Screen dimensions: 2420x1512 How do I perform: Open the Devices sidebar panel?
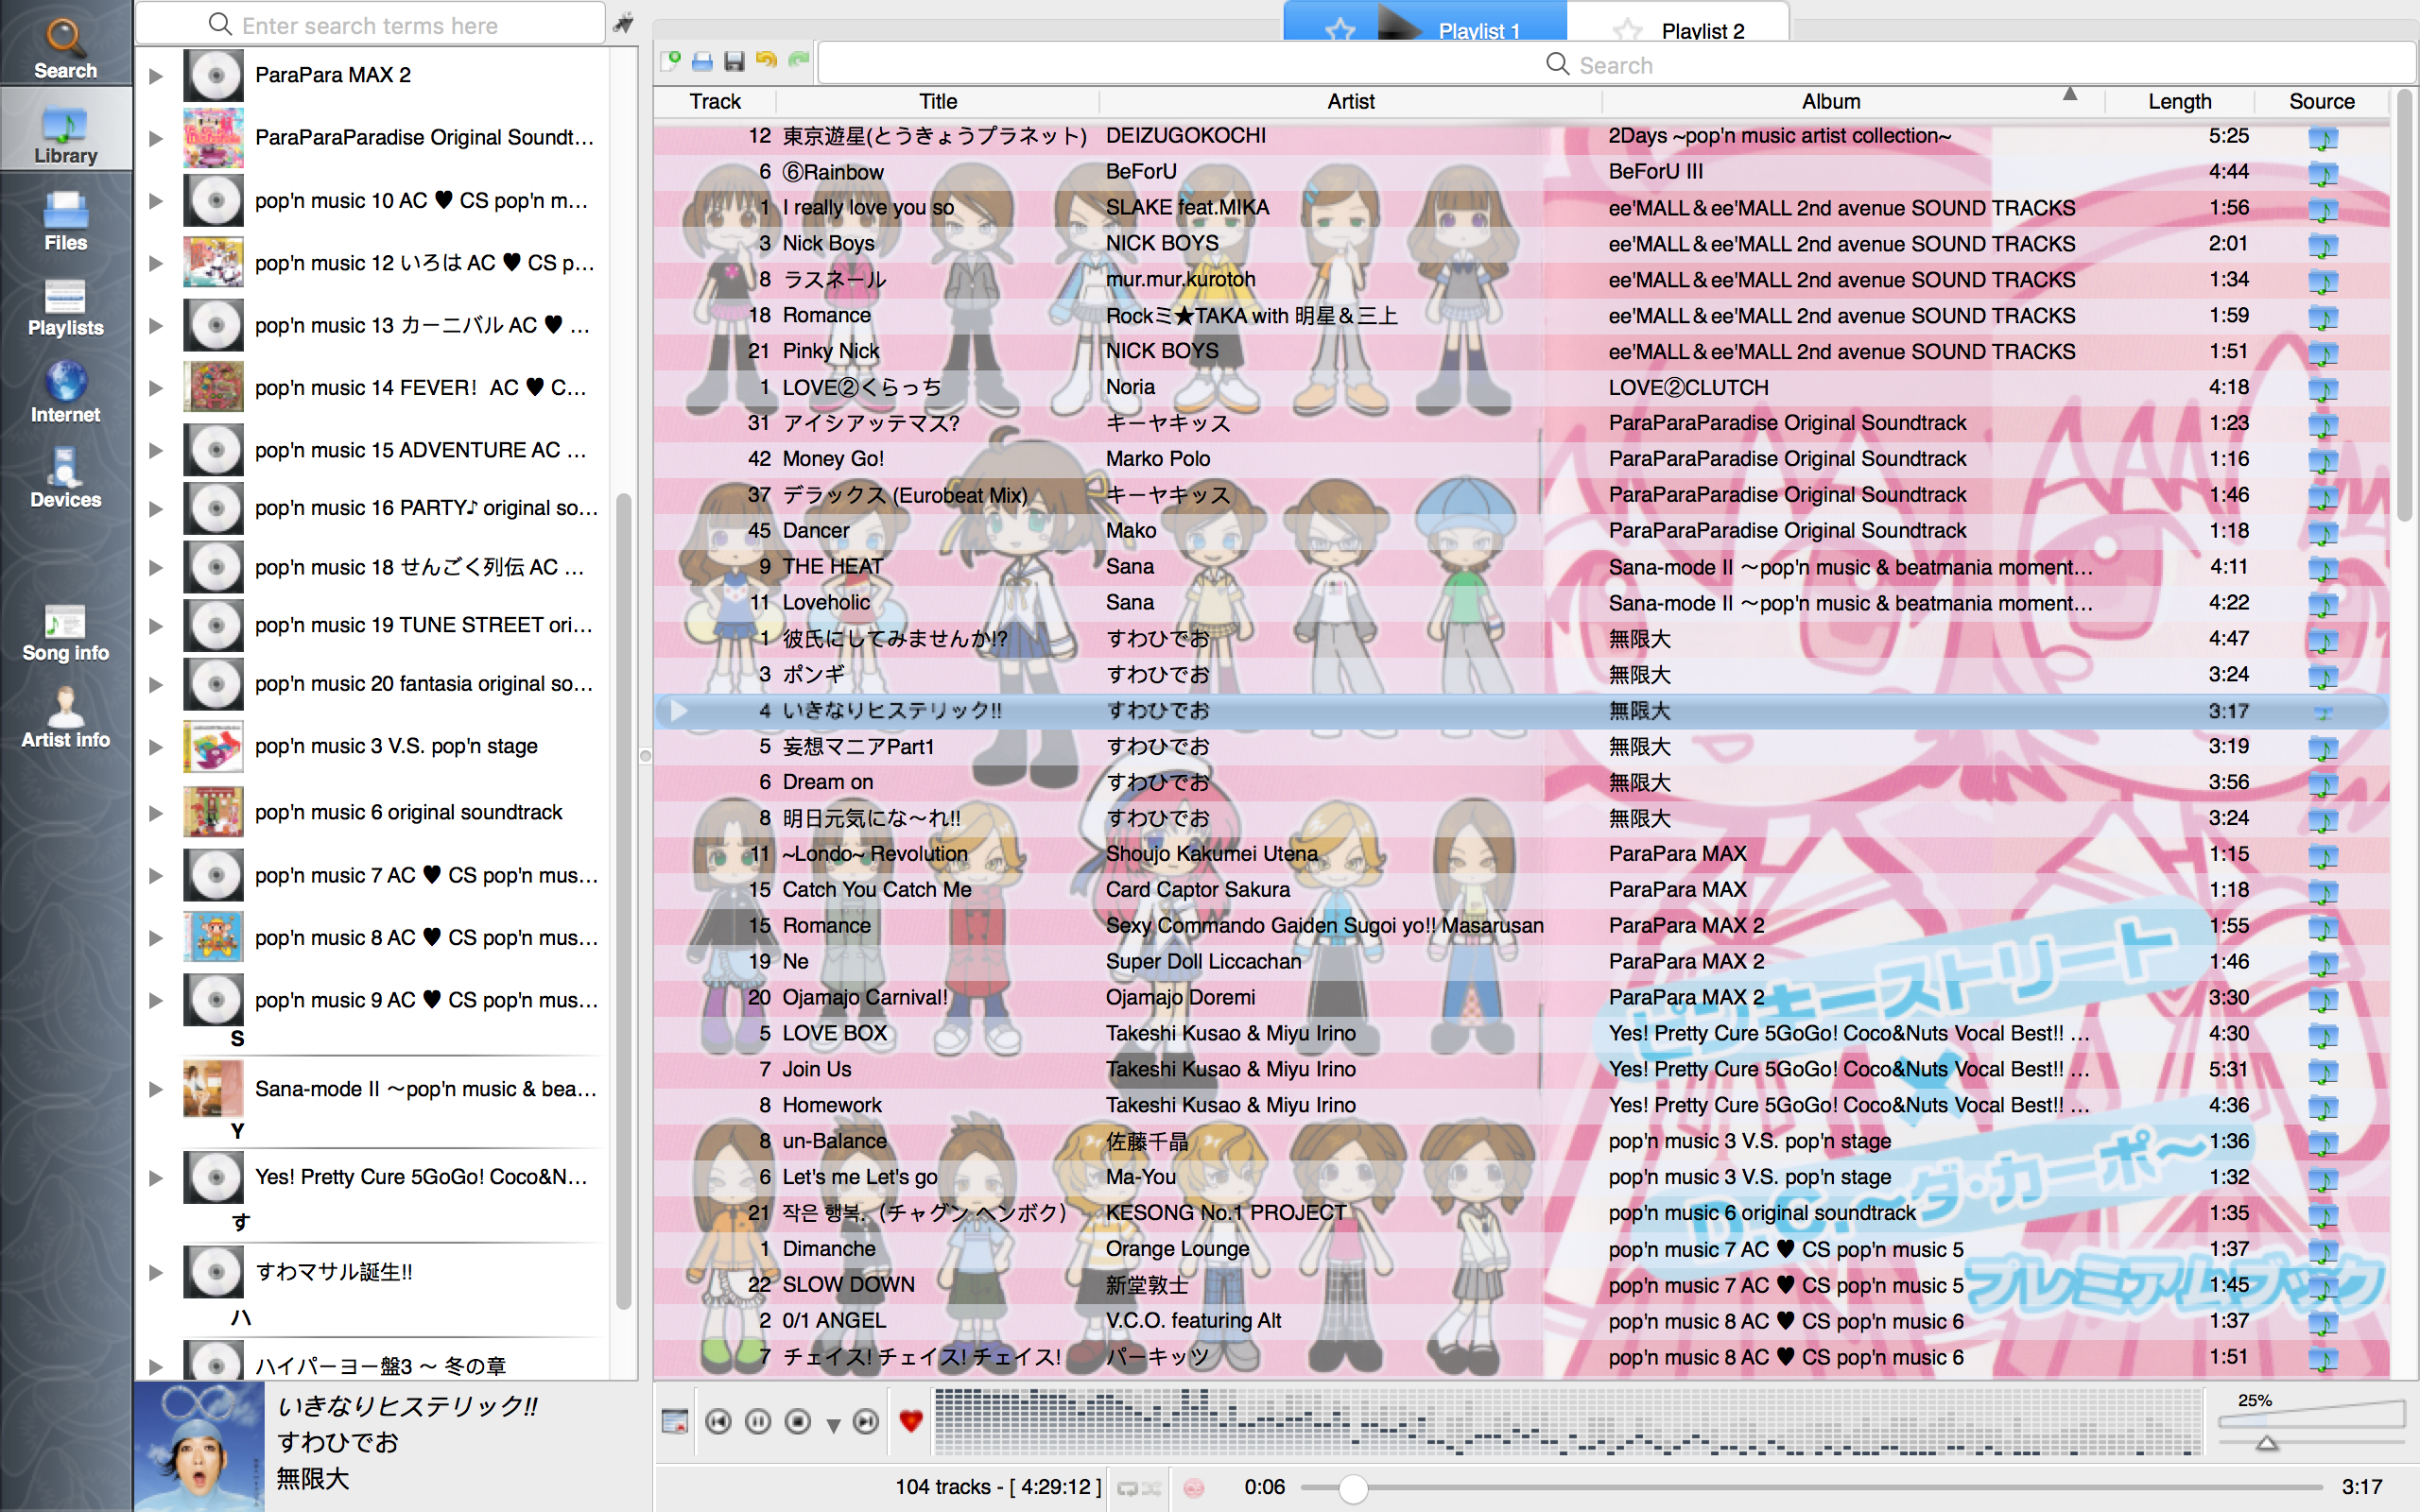[65, 479]
